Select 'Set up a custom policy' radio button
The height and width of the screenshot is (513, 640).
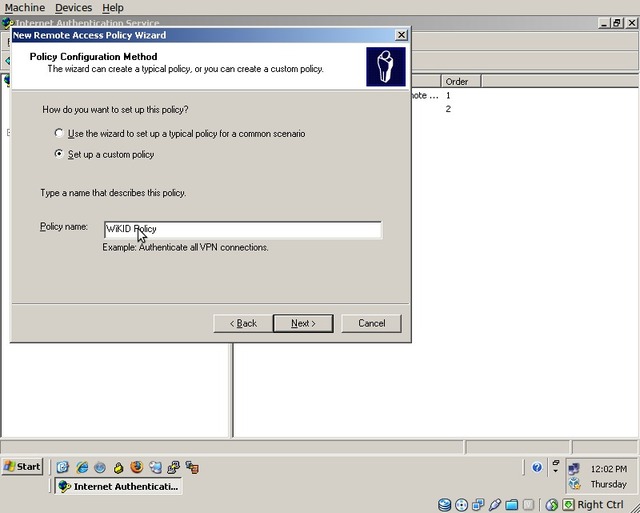[60, 155]
